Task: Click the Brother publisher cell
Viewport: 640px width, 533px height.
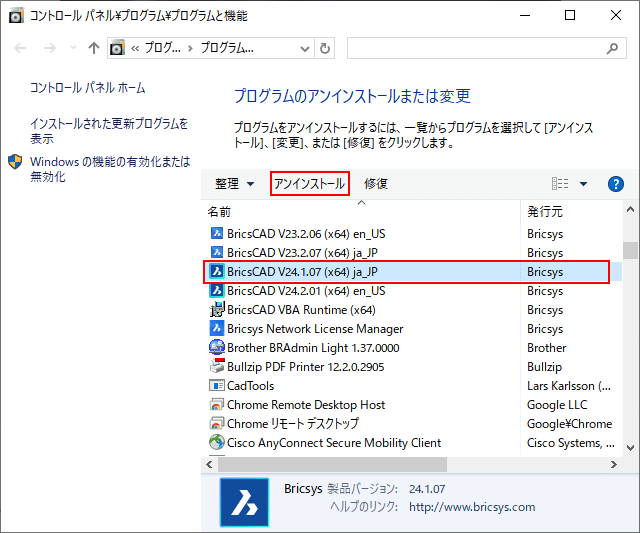Action: (x=547, y=348)
